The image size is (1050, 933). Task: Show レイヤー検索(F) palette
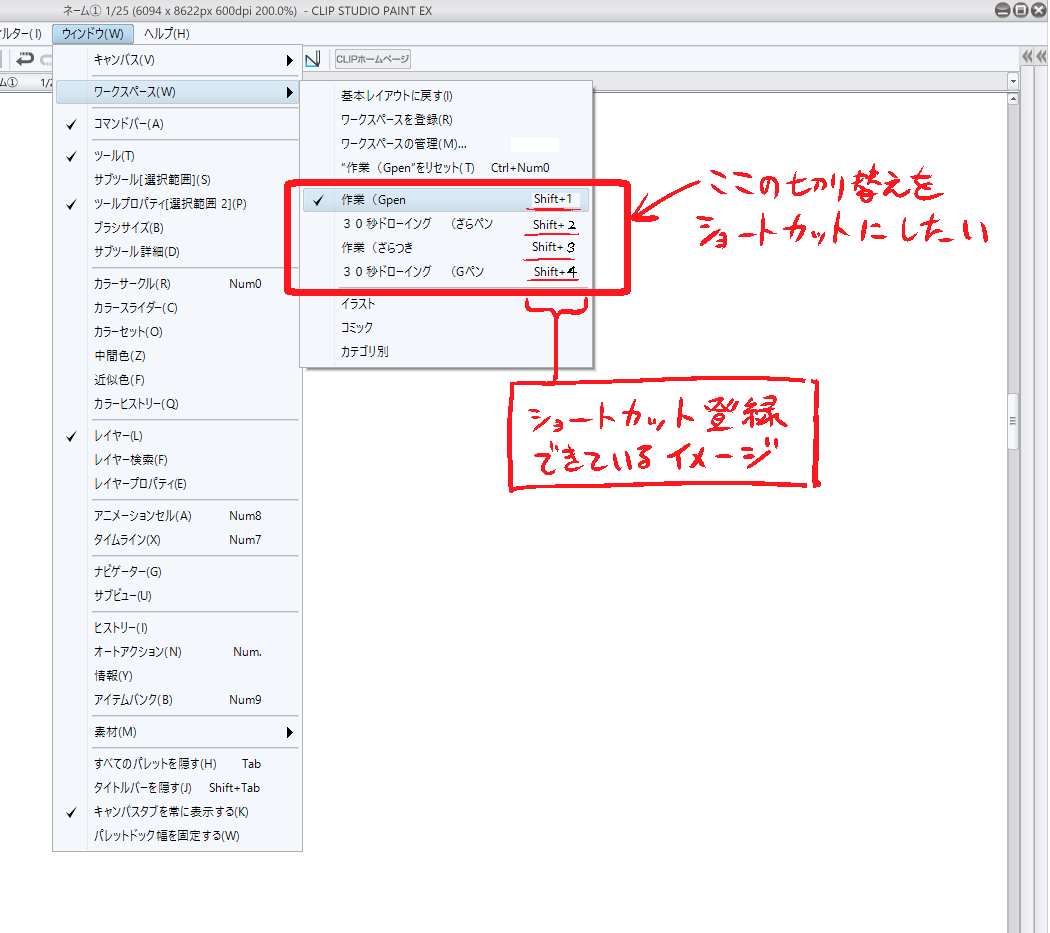click(177, 460)
